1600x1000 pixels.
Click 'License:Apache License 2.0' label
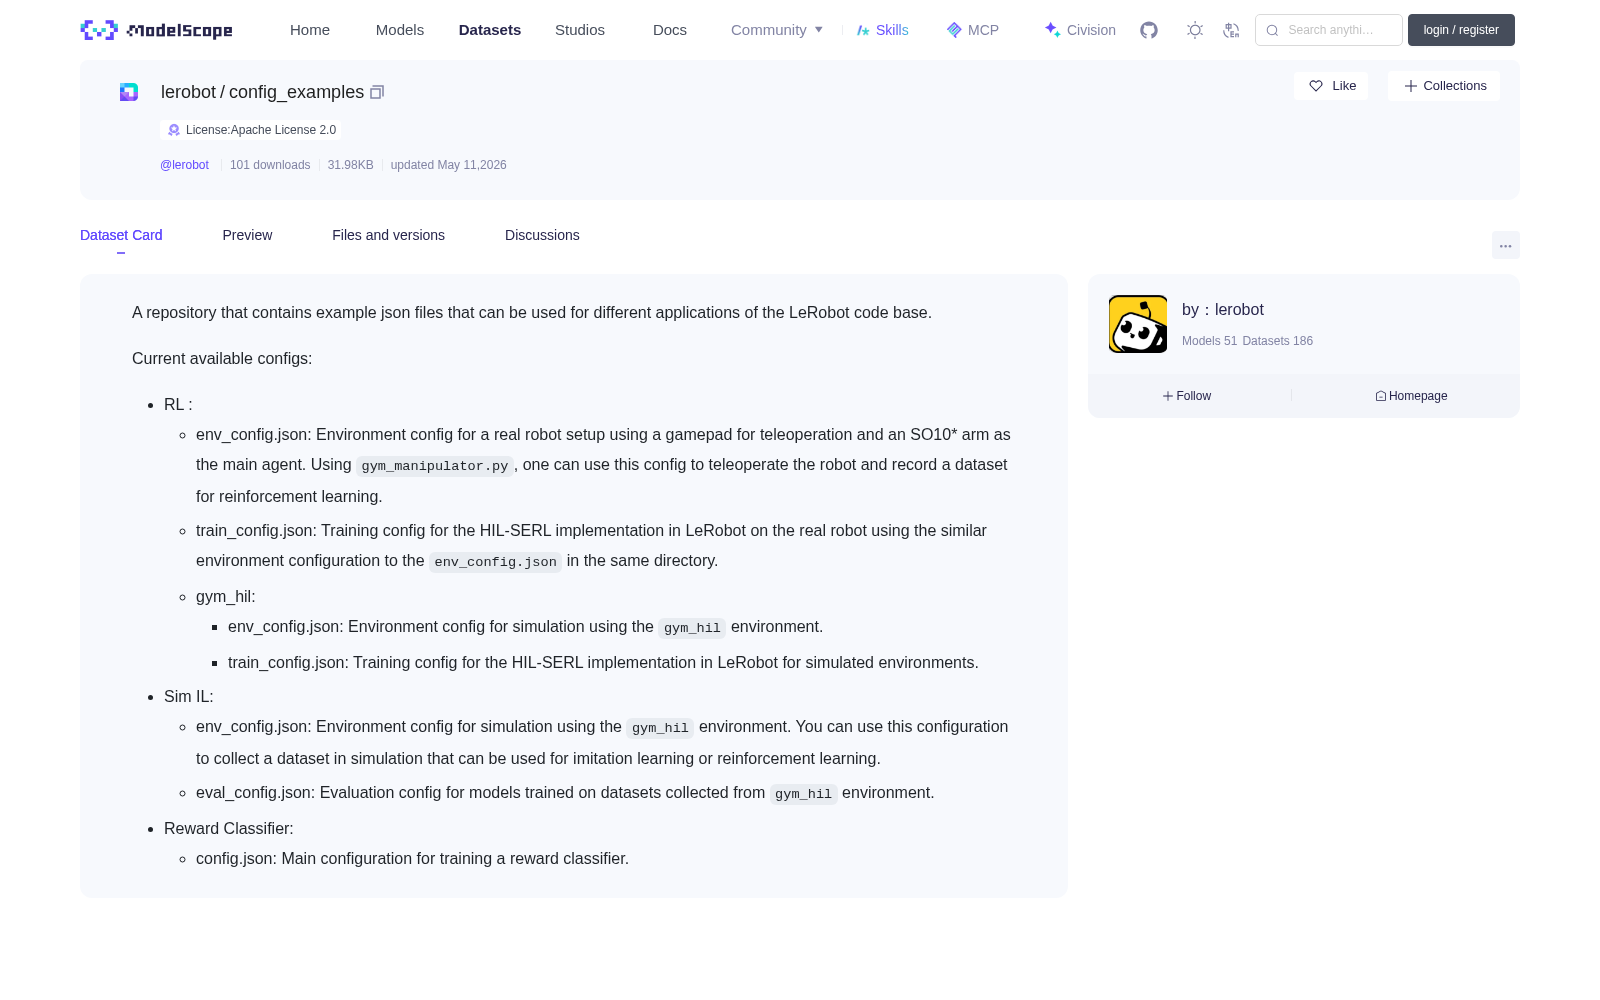pyautogui.click(x=261, y=130)
